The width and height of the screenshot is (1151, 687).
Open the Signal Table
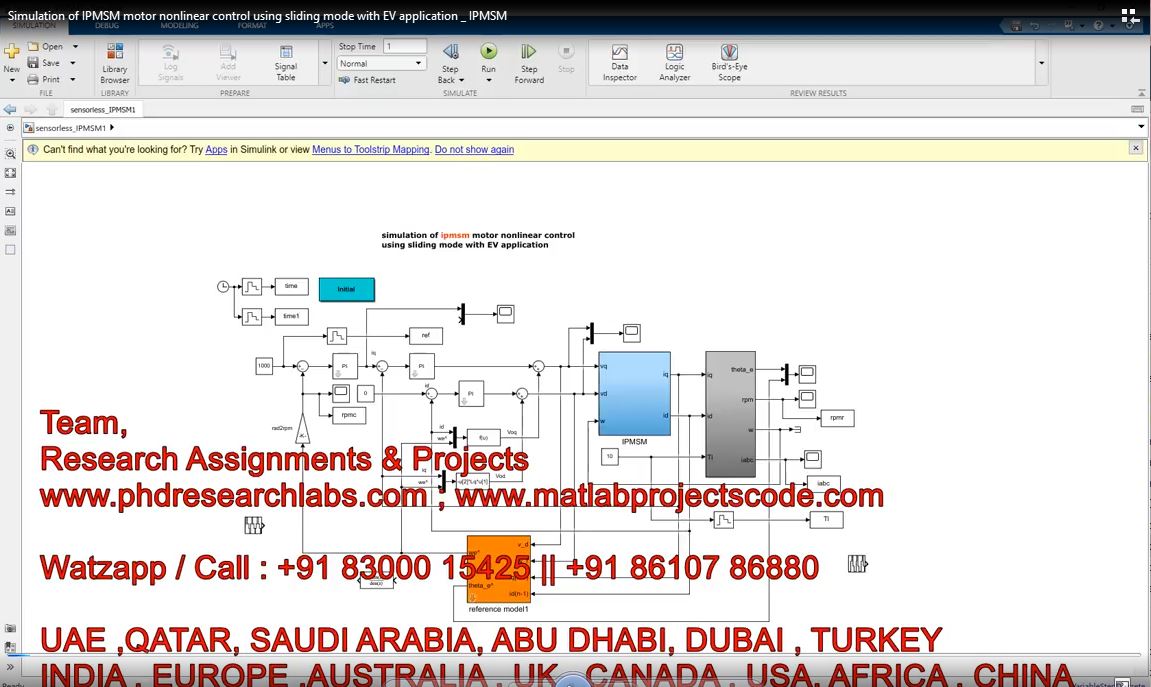(x=286, y=62)
